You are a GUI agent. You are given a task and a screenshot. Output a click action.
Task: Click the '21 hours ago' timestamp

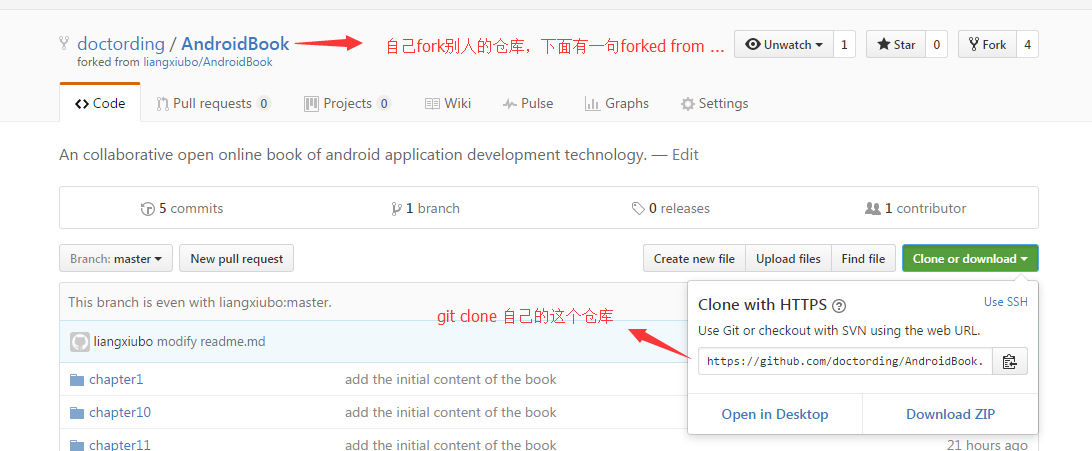[987, 445]
